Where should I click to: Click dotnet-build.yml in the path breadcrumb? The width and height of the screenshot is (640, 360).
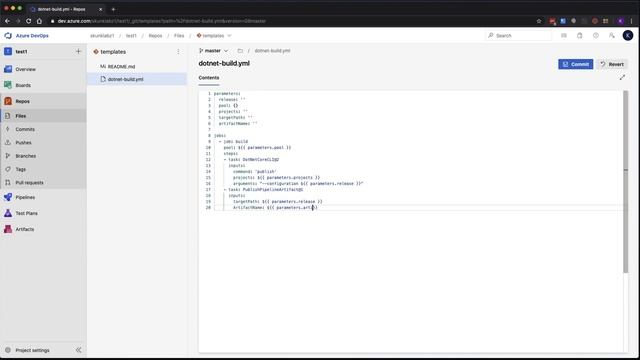click(272, 51)
